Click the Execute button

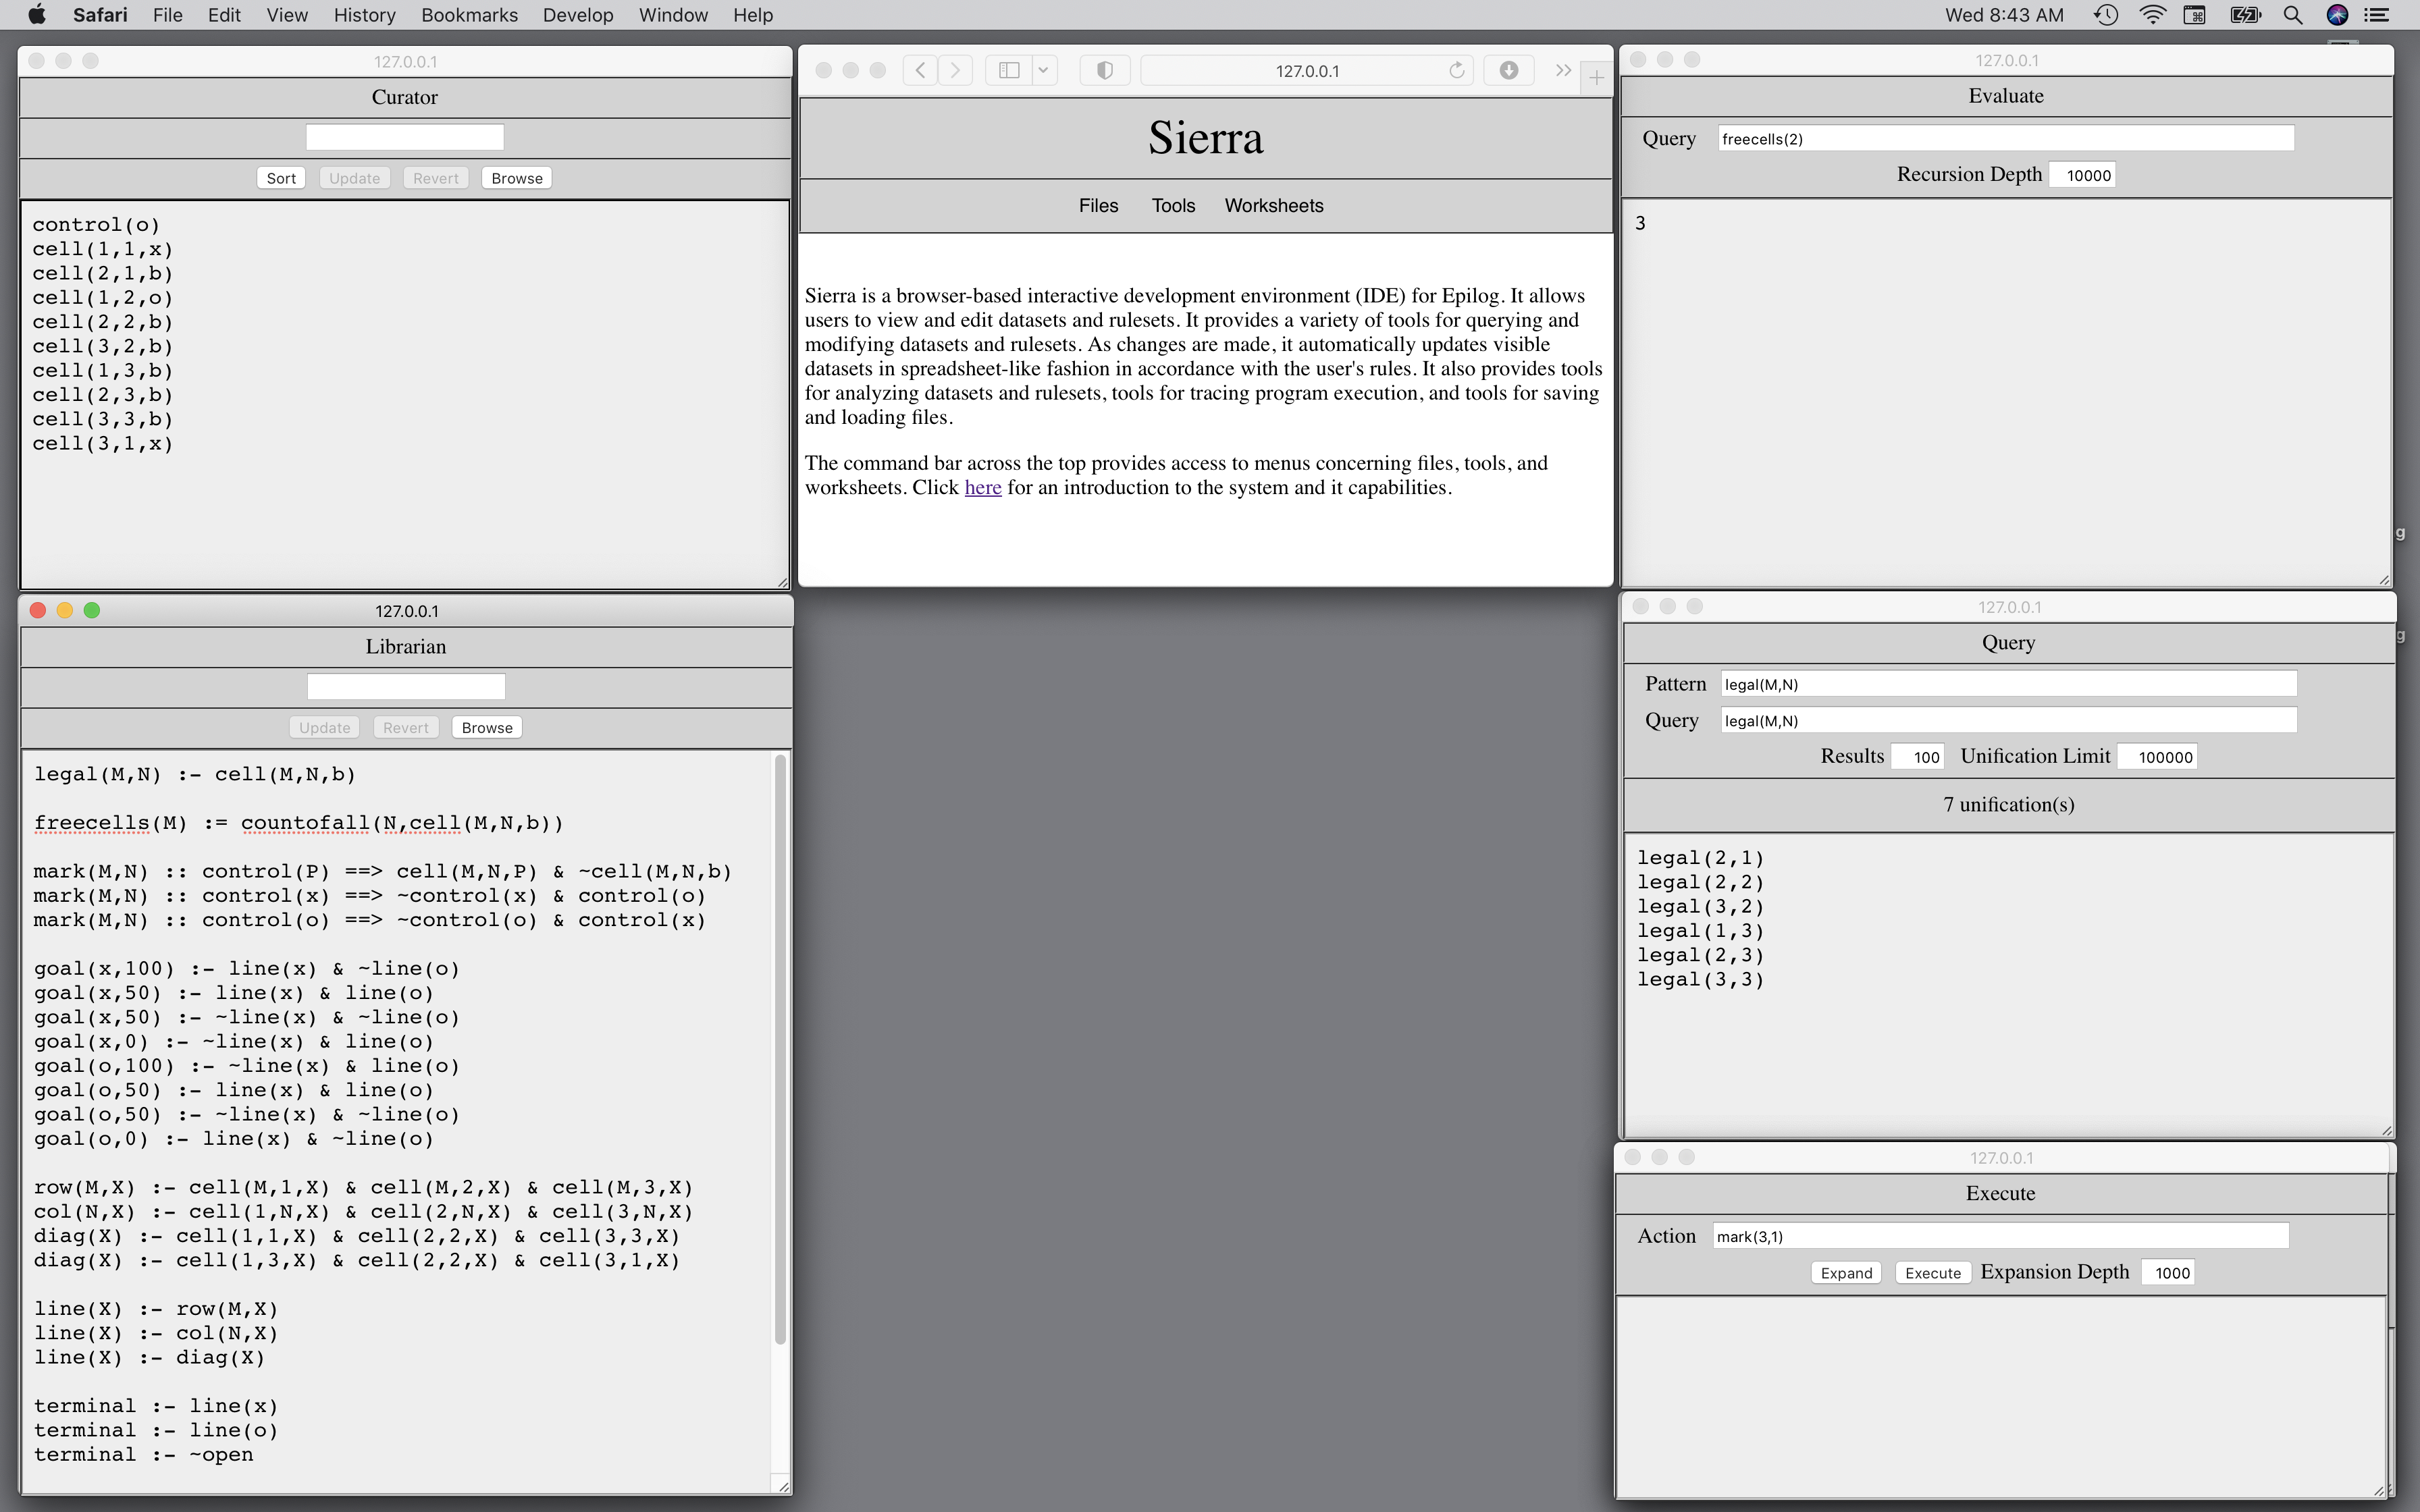click(1931, 1273)
